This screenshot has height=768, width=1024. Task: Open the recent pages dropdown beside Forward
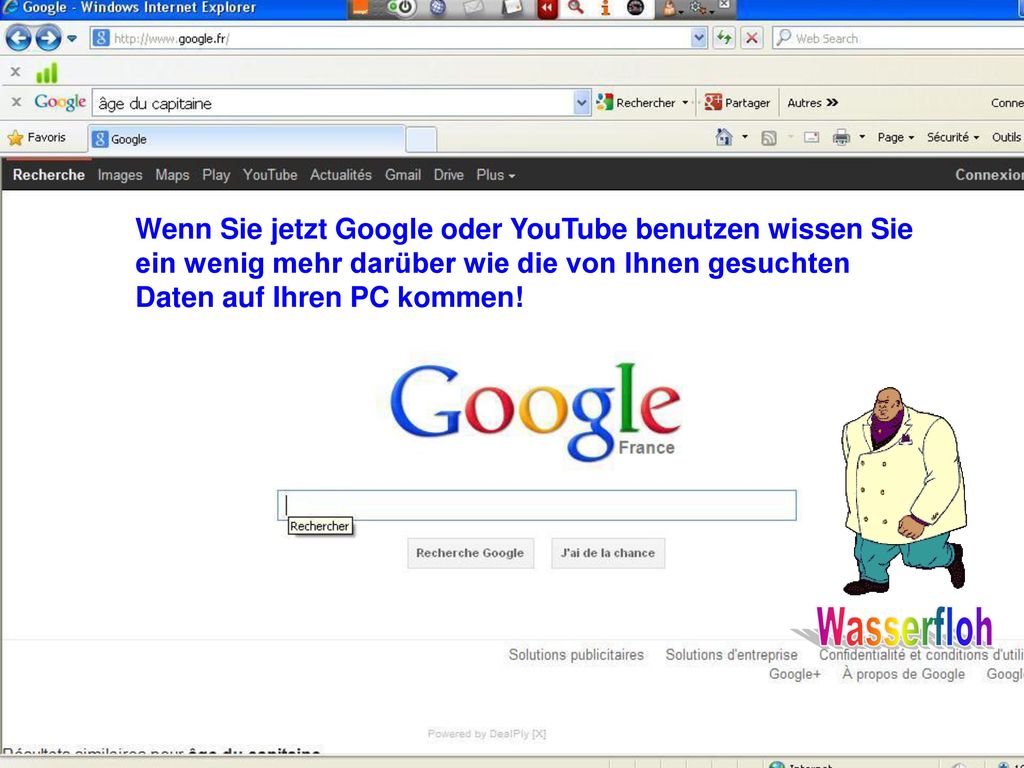pos(72,39)
